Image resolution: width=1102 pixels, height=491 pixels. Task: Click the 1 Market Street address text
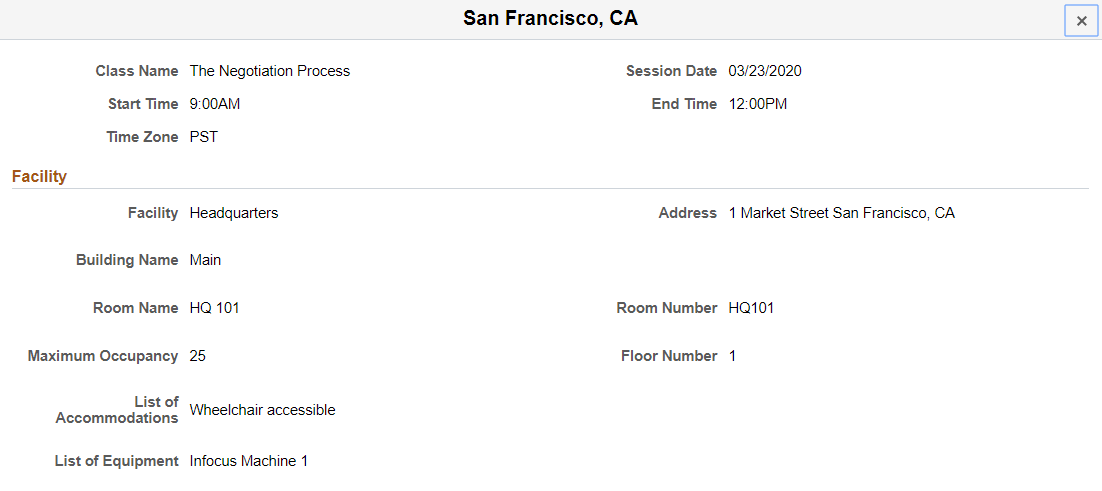point(842,213)
